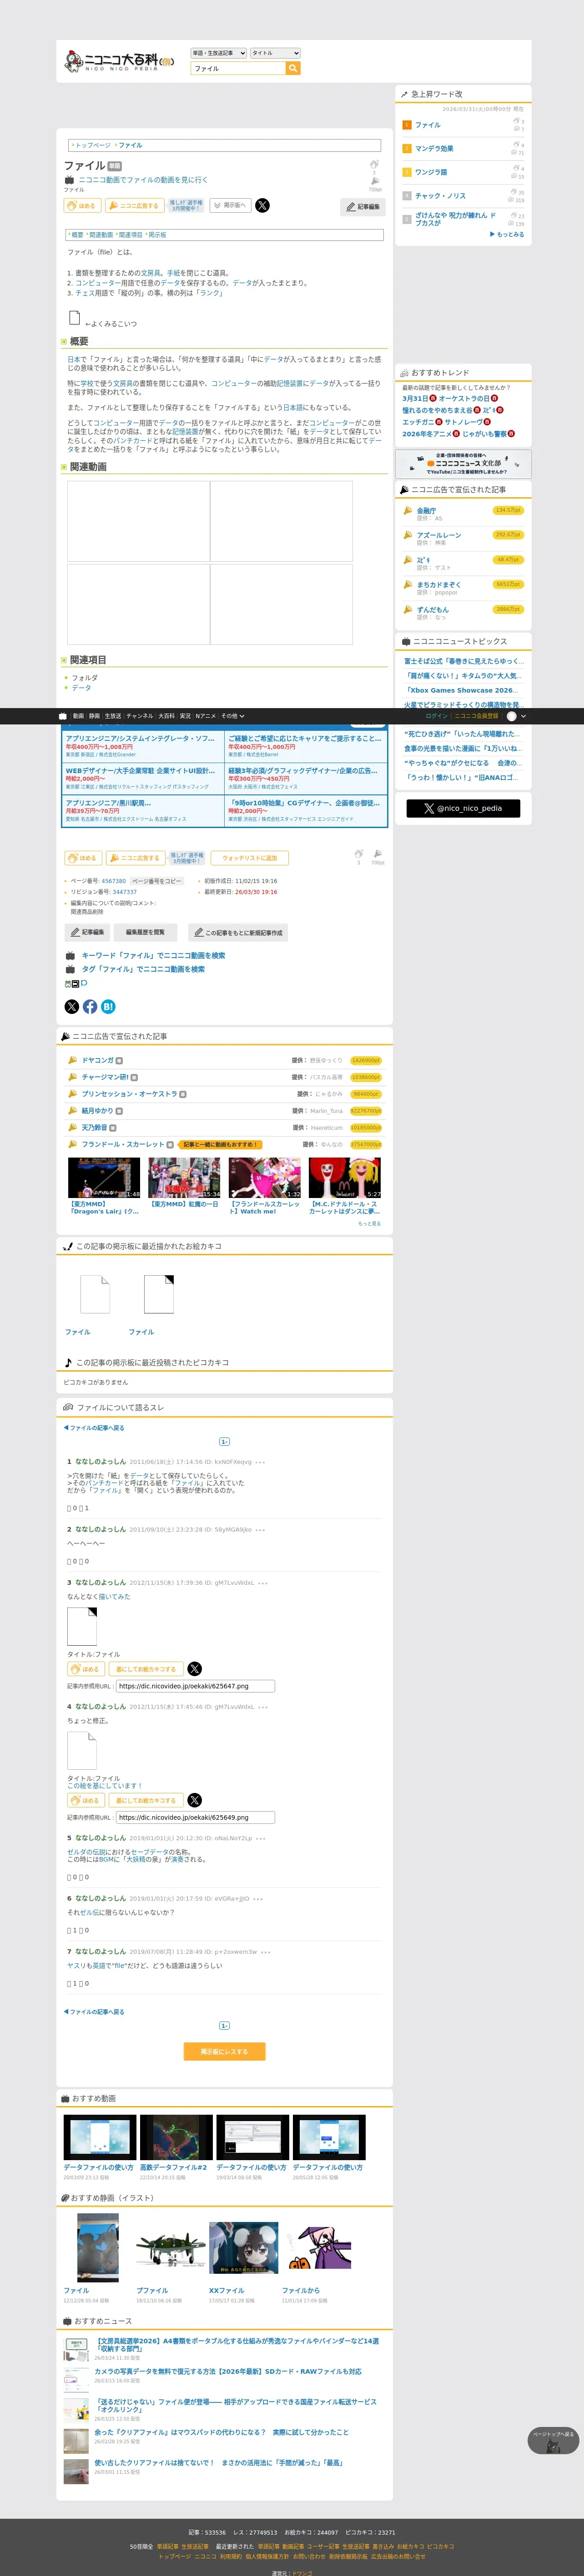Click the top ほめる button under the title
The height and width of the screenshot is (2576, 584).
point(82,205)
